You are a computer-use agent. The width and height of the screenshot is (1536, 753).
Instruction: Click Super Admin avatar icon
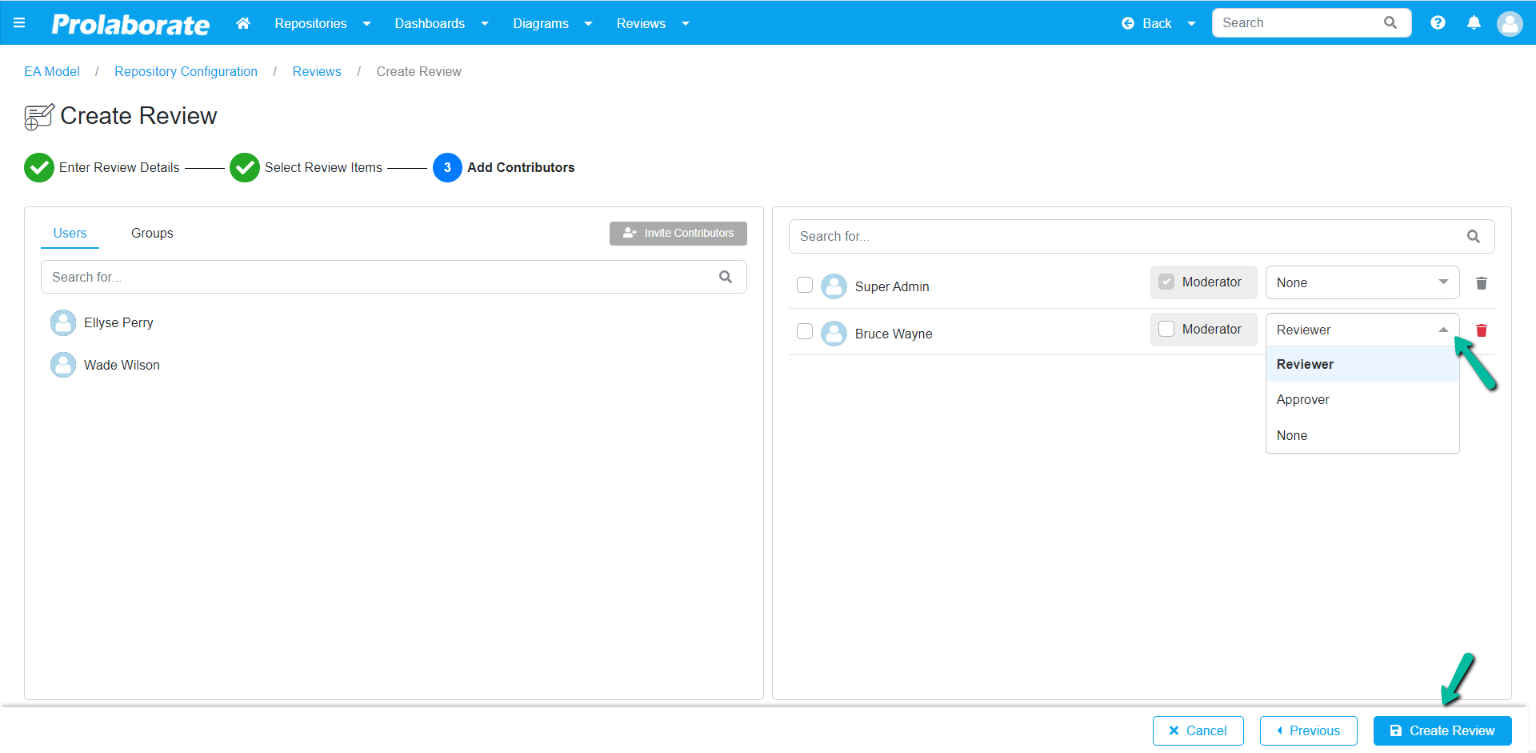pos(834,286)
